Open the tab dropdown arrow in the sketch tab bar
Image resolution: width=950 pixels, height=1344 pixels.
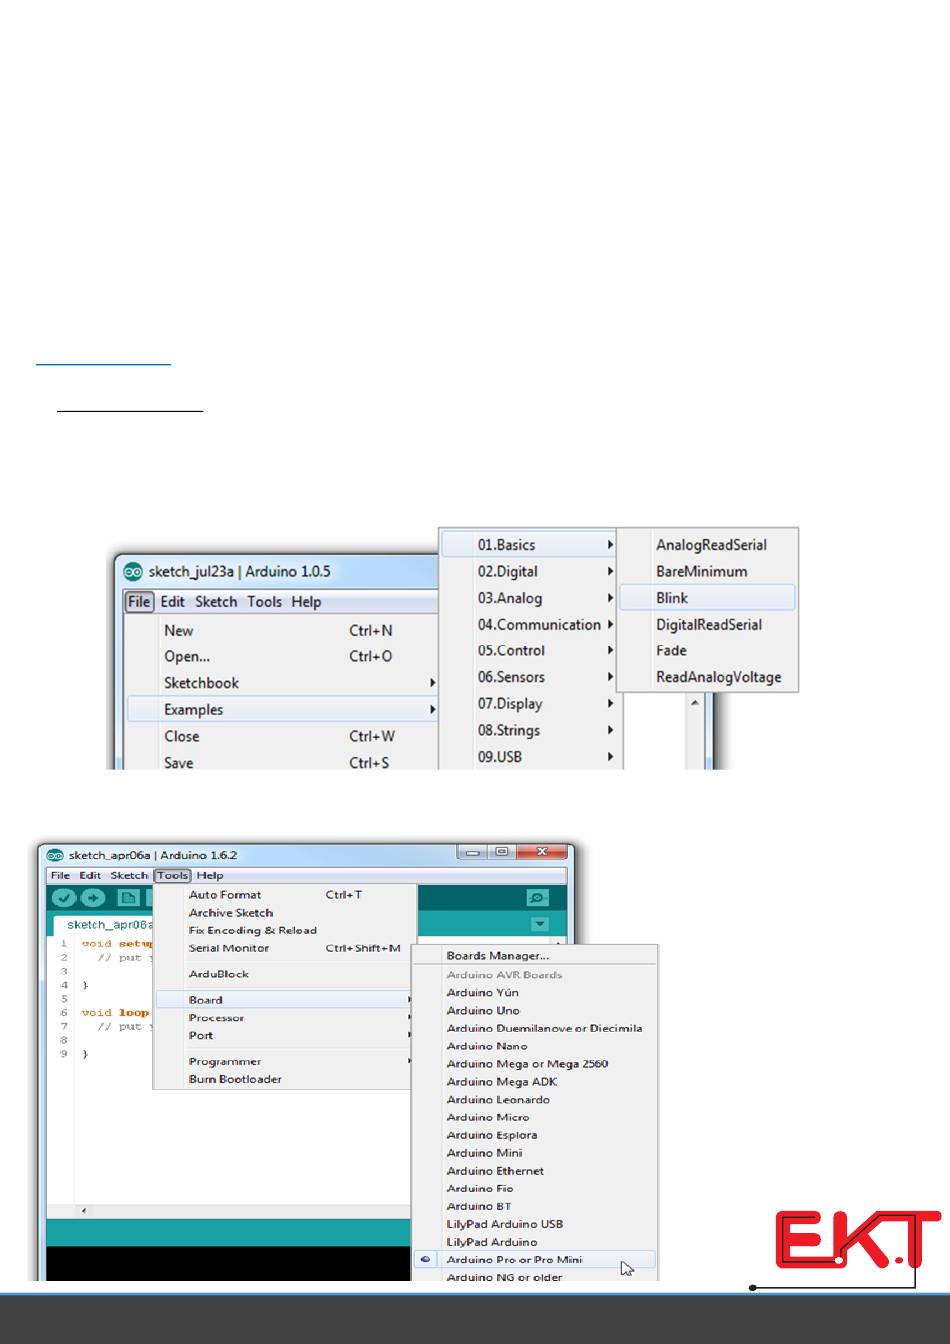pyautogui.click(x=540, y=925)
